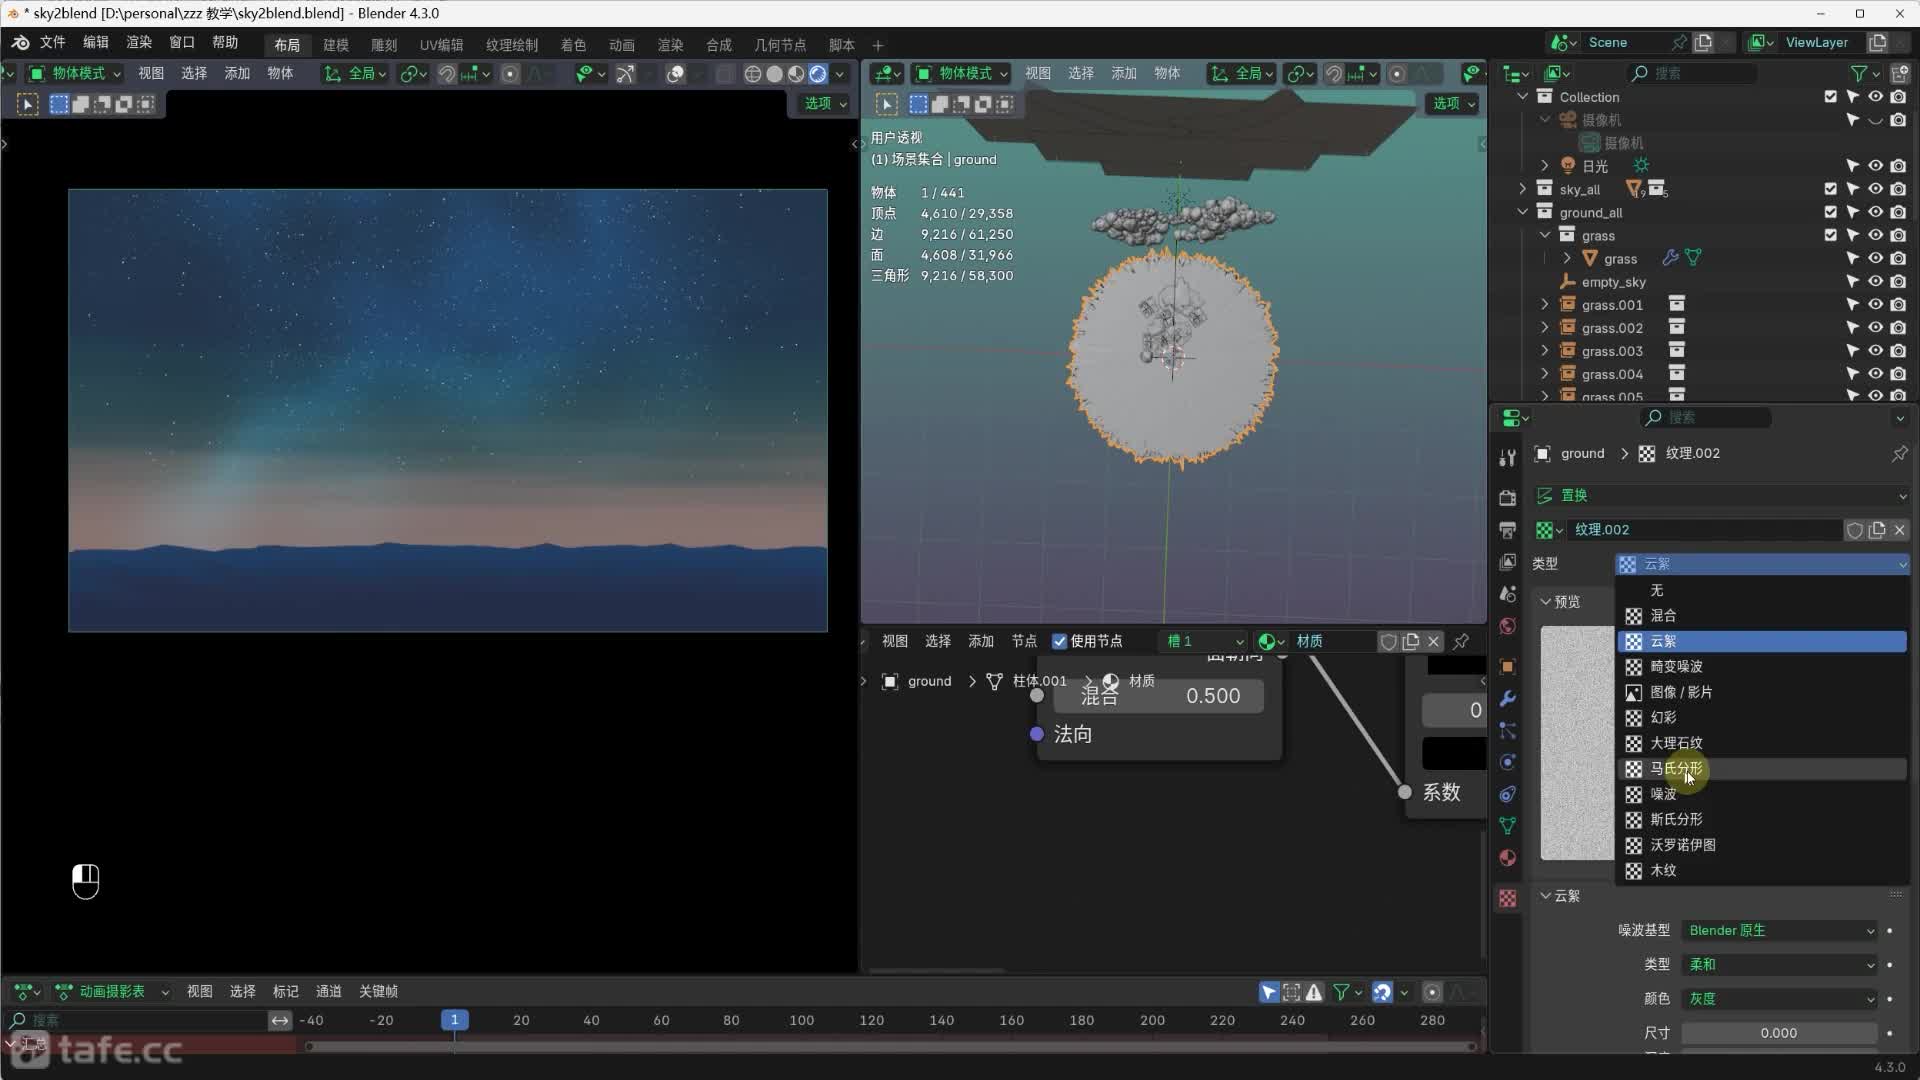Open the World properties tab icon
This screenshot has height=1080, width=1920.
(x=1507, y=627)
